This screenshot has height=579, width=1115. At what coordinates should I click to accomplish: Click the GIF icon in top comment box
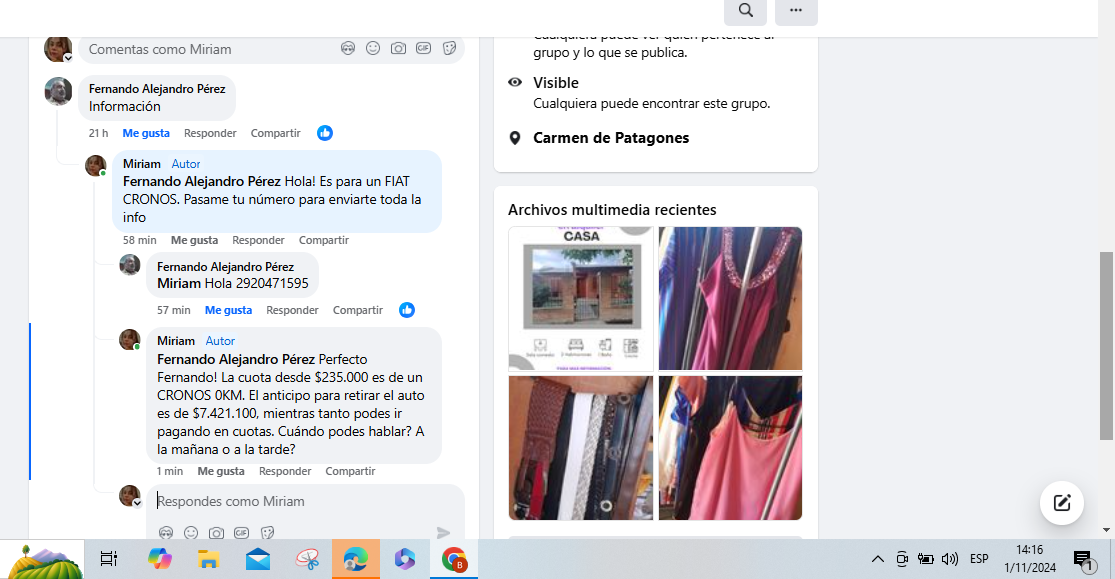tap(424, 48)
